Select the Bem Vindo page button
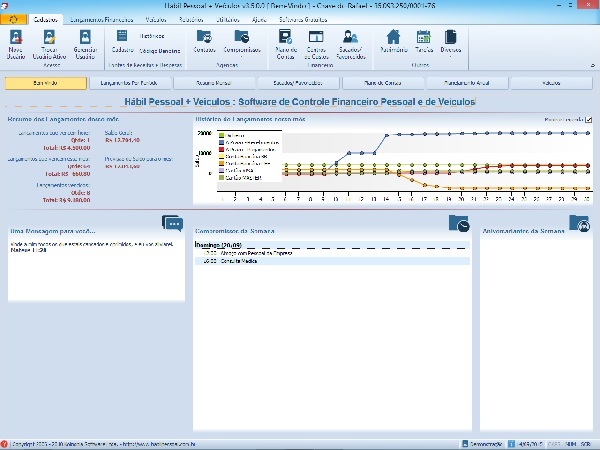The width and height of the screenshot is (600, 450). [46, 83]
